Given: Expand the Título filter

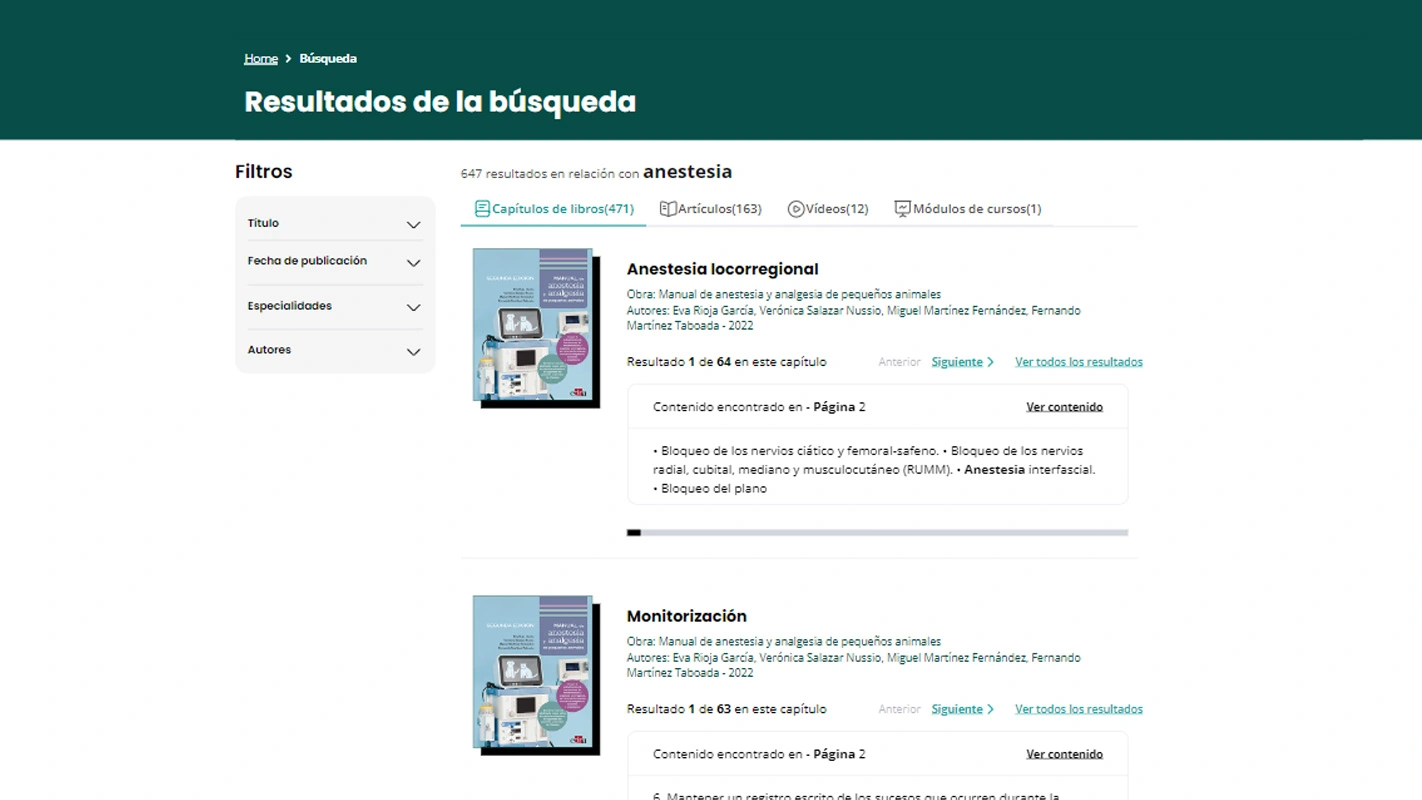Looking at the screenshot, I should pos(413,225).
